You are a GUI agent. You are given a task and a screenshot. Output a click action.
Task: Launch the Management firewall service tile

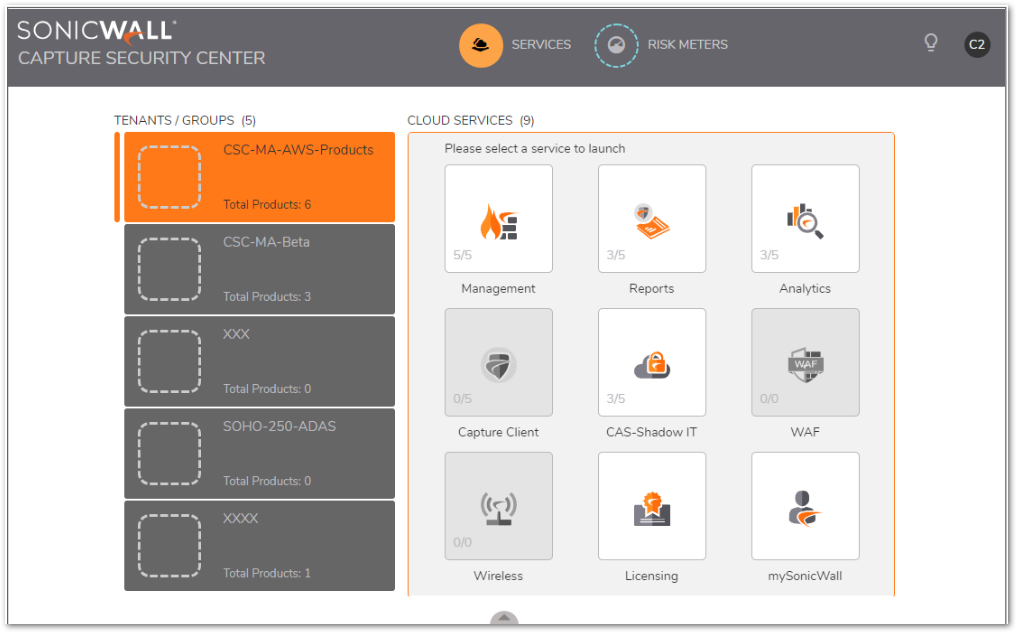498,219
